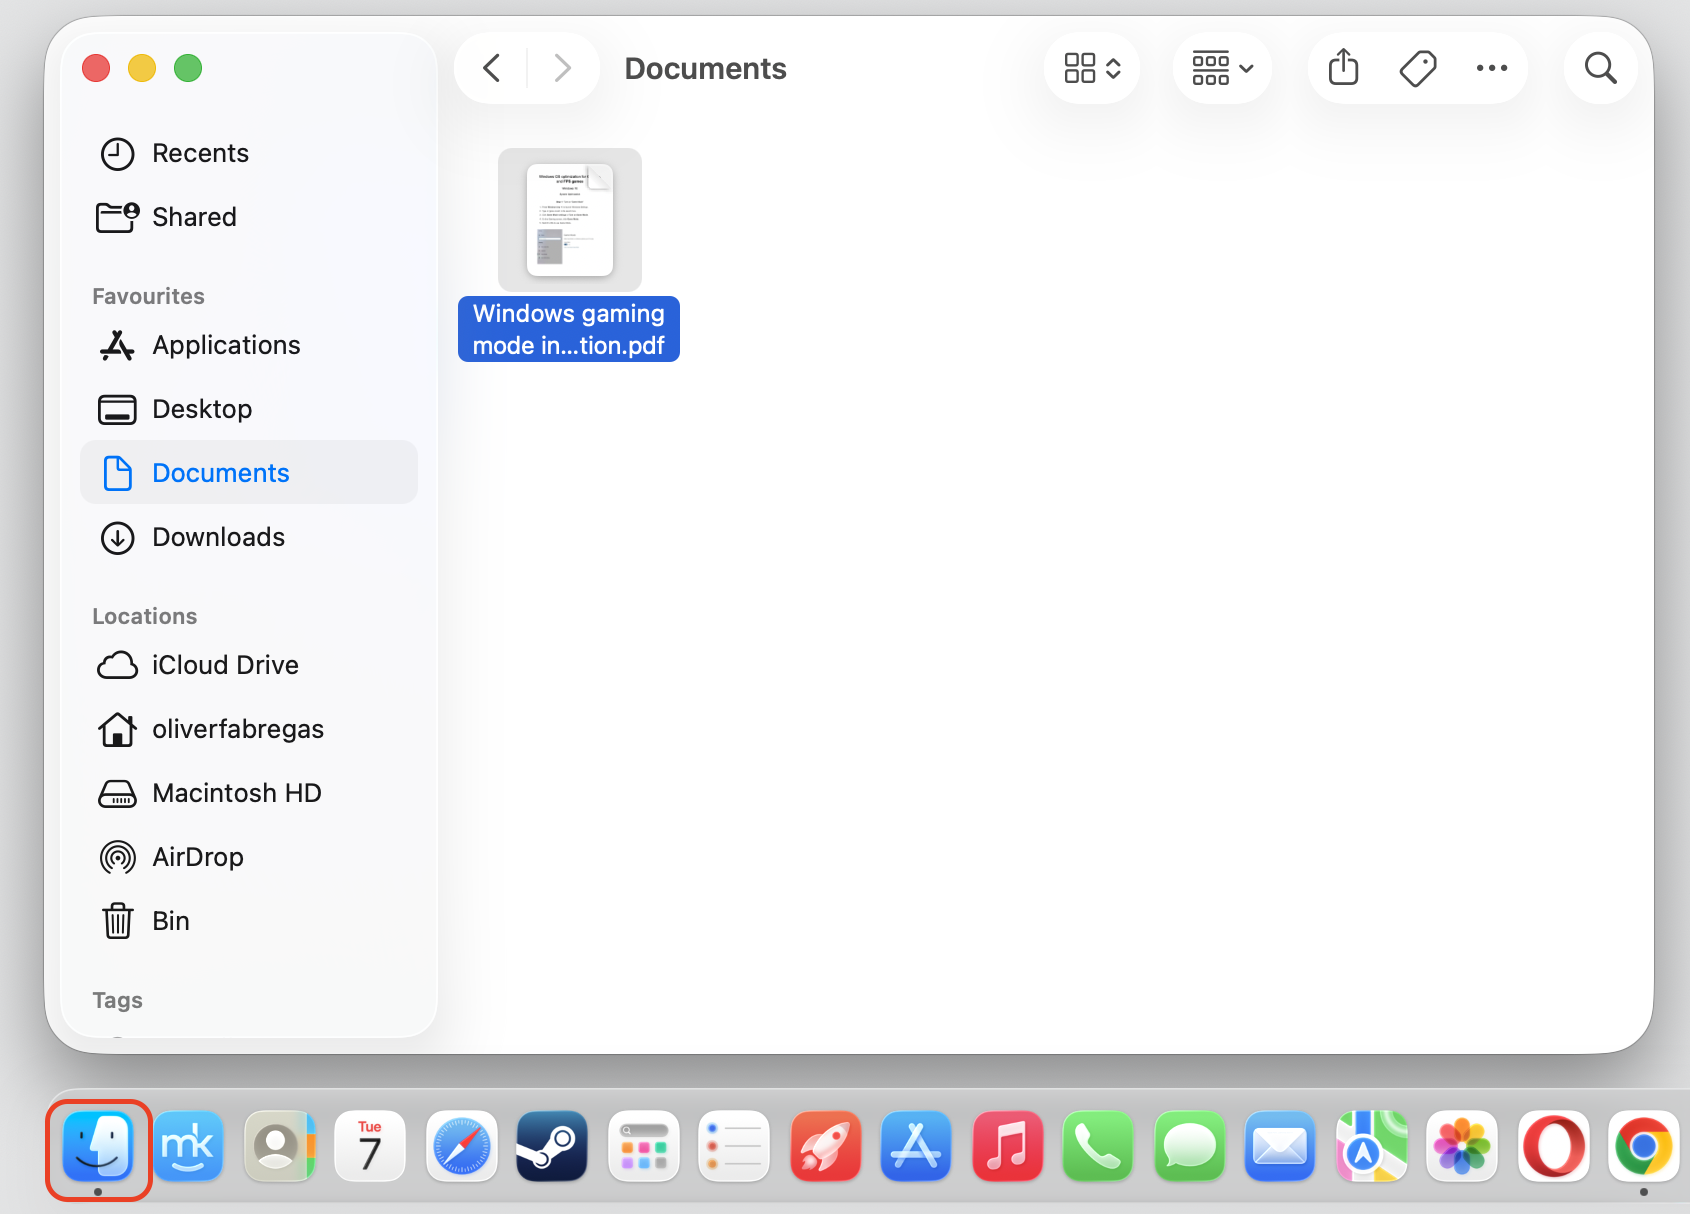Minimize the window with yellow button
1690x1214 pixels.
click(142, 68)
